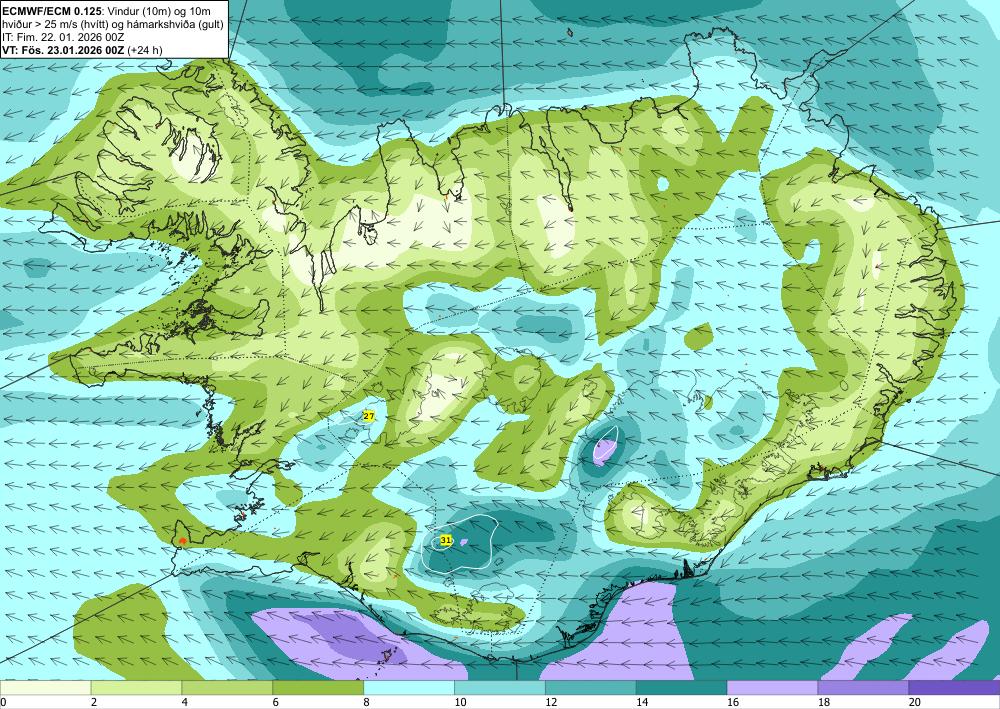
Task: Select the light cyan legend swatch between 8 and 10
Action: click(409, 687)
